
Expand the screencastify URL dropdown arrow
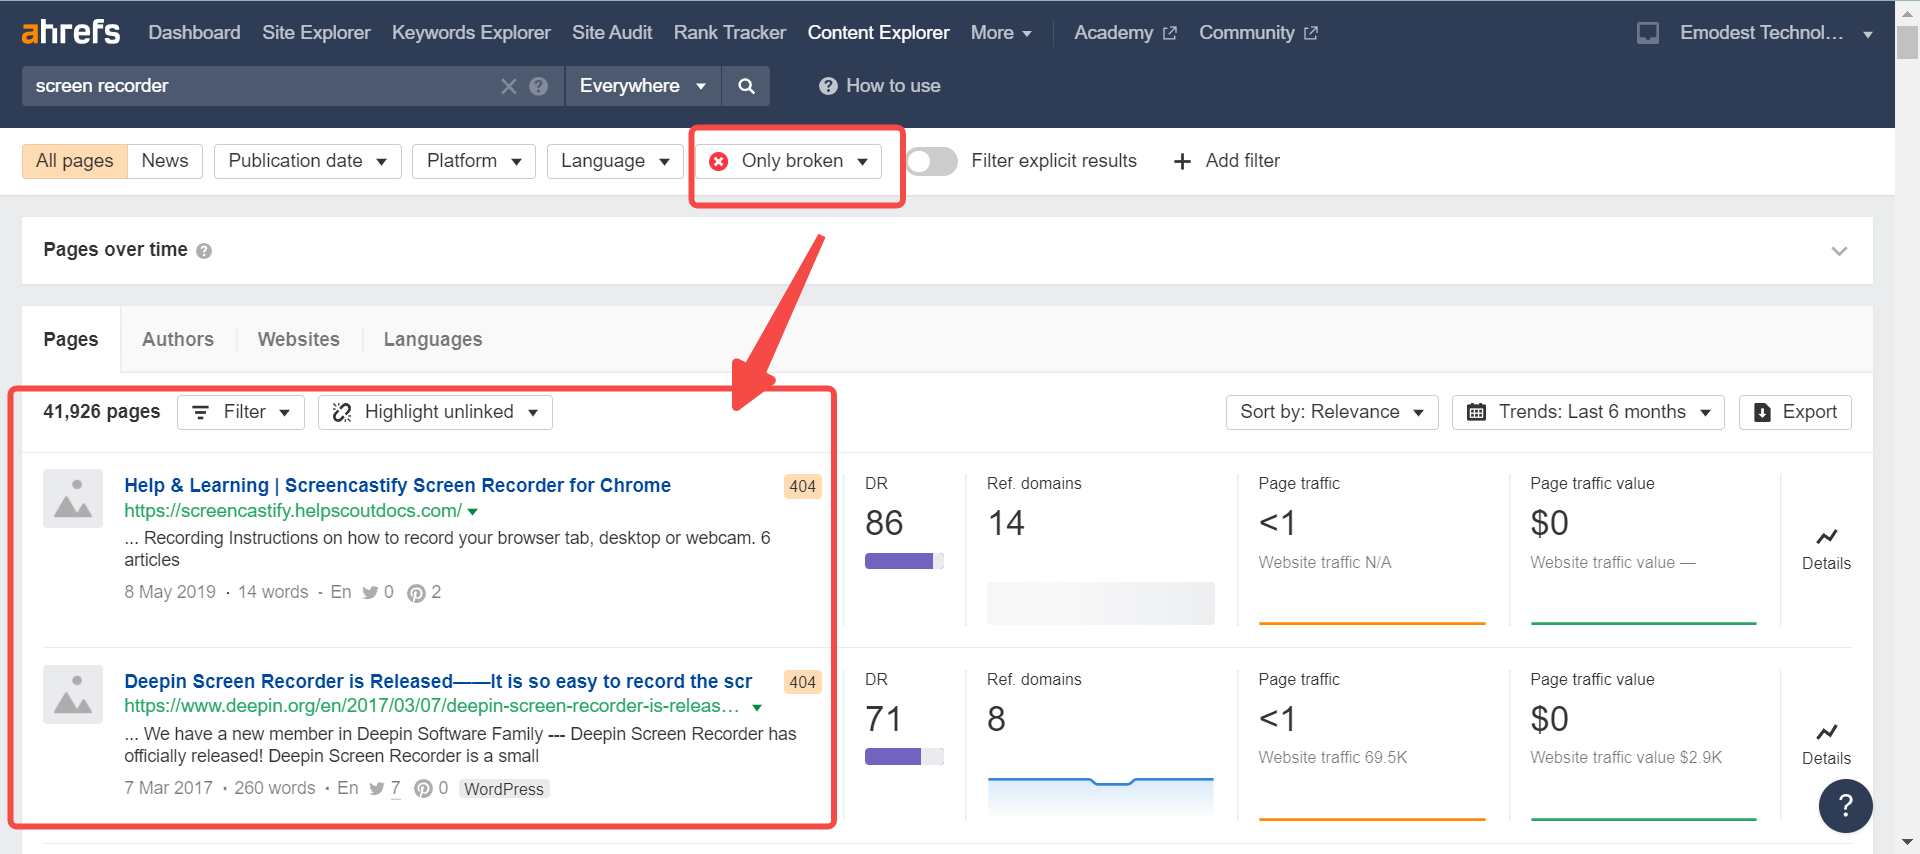473,512
